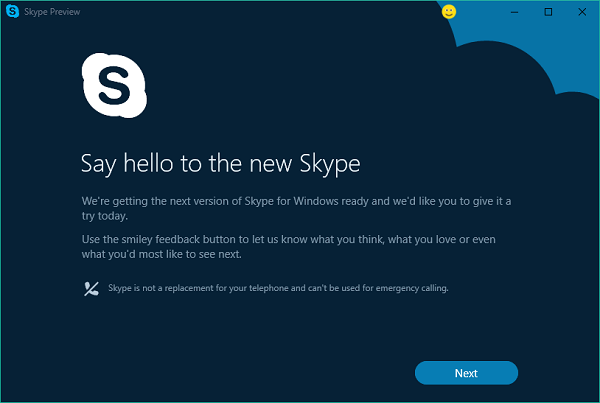Viewport: 600px width, 403px height.
Task: Maximize the Skype Preview window
Action: (x=548, y=12)
